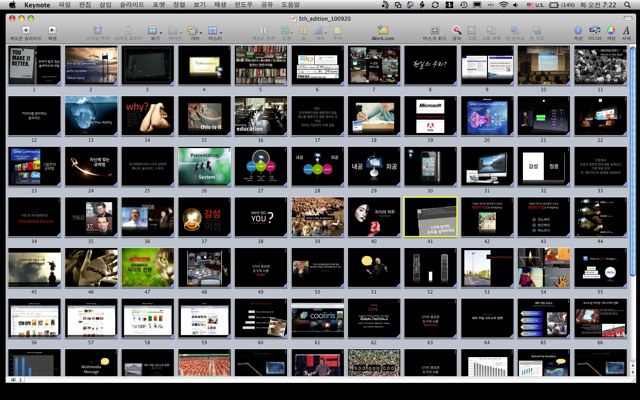Open the 재생 (Play) menu
640x400 pixels.
[220, 5]
